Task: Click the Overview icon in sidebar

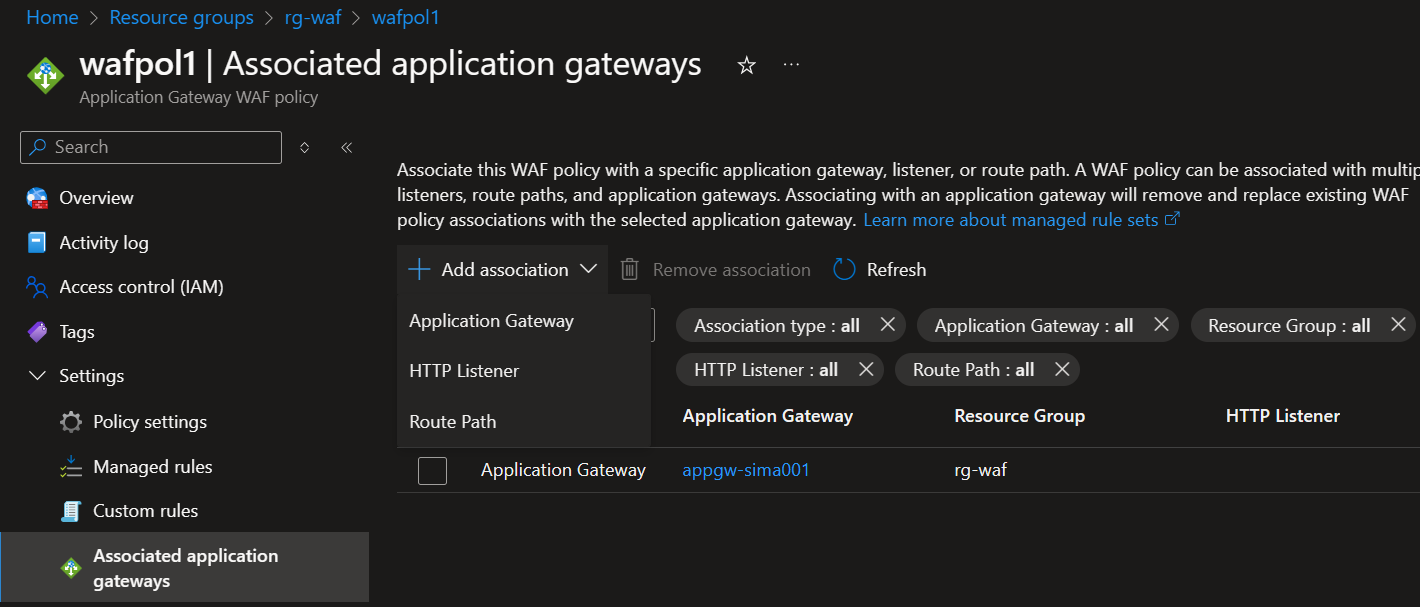Action: pyautogui.click(x=38, y=198)
